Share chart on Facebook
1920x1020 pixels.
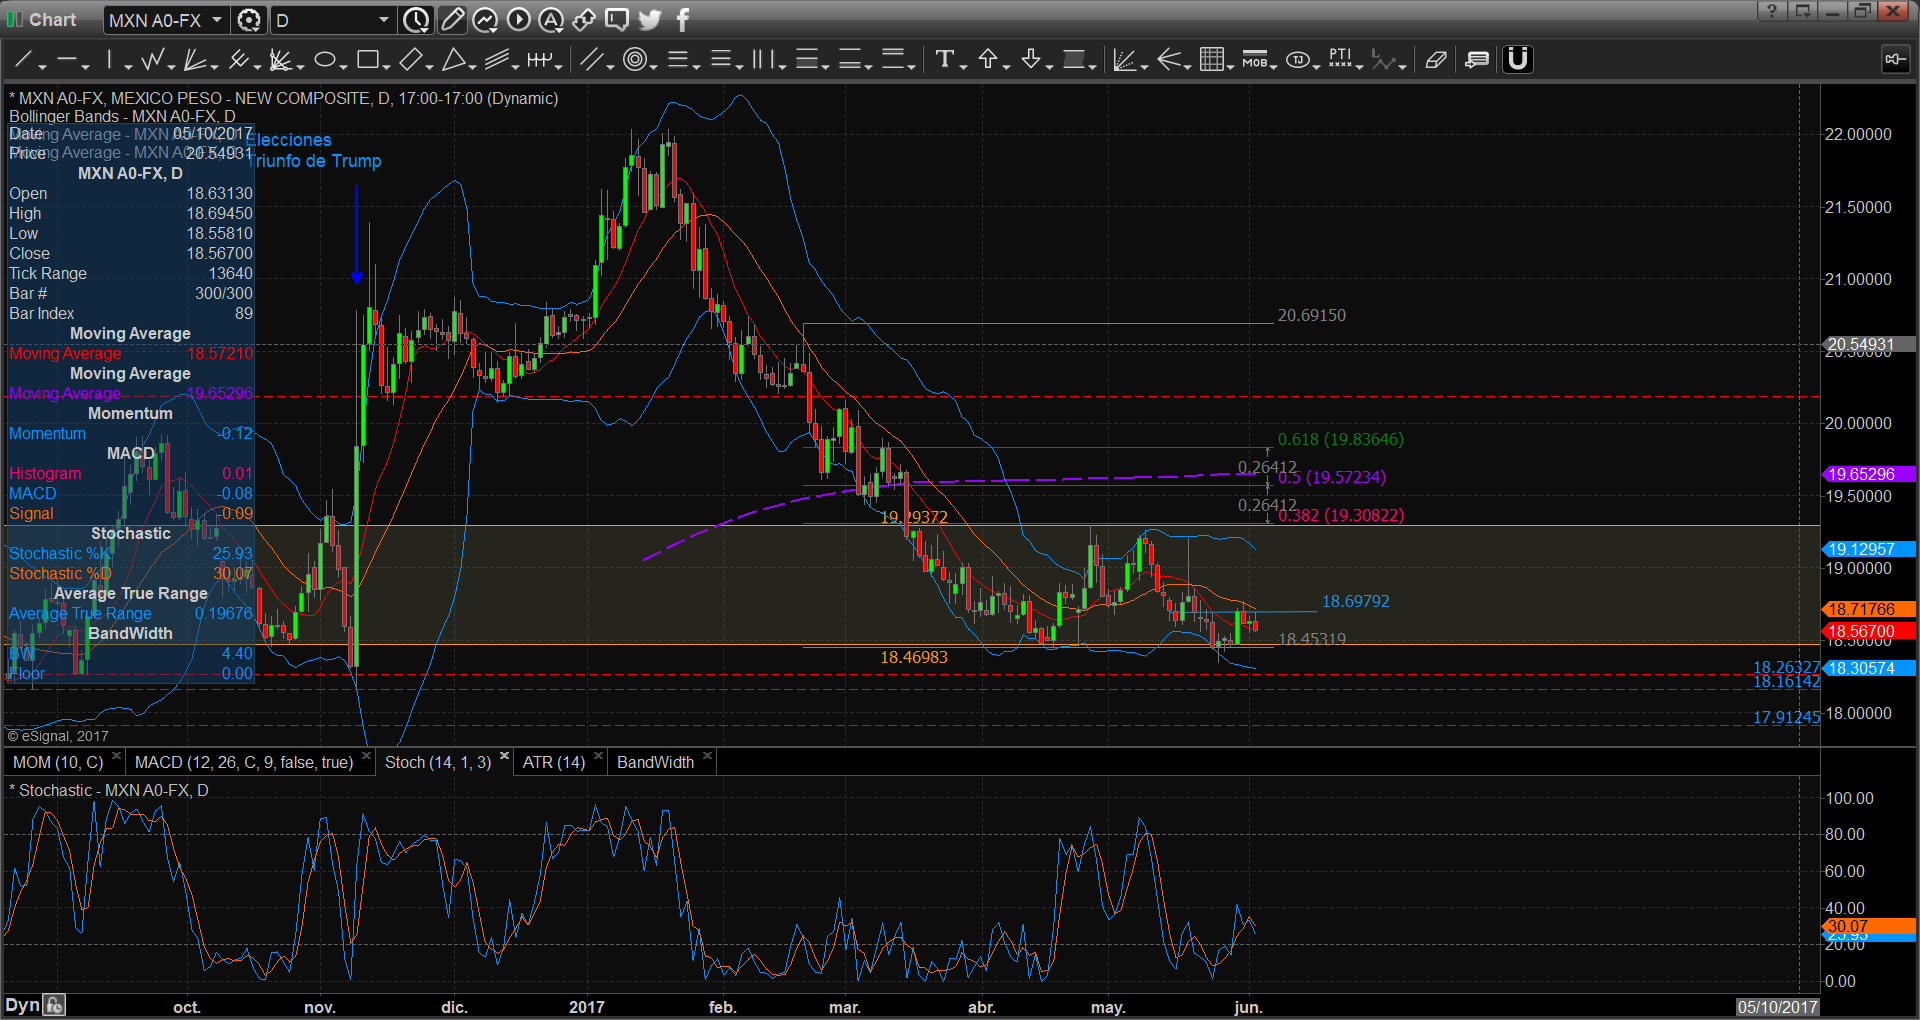683,20
